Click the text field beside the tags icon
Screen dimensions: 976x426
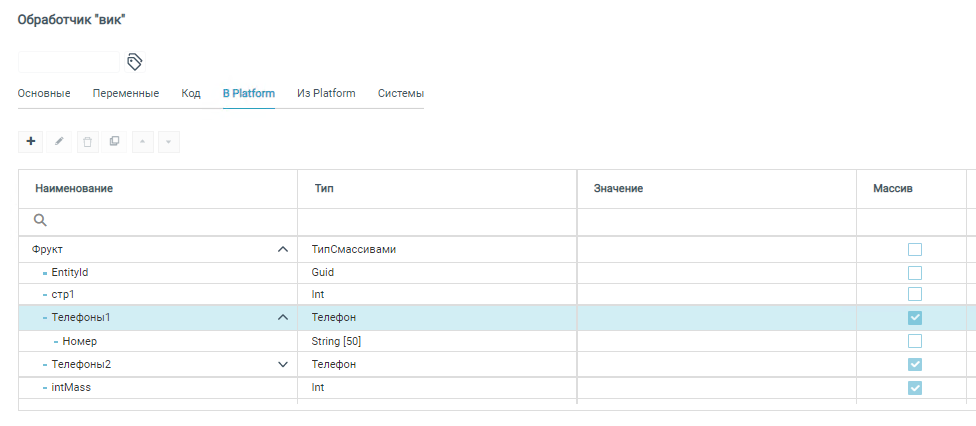(x=68, y=62)
